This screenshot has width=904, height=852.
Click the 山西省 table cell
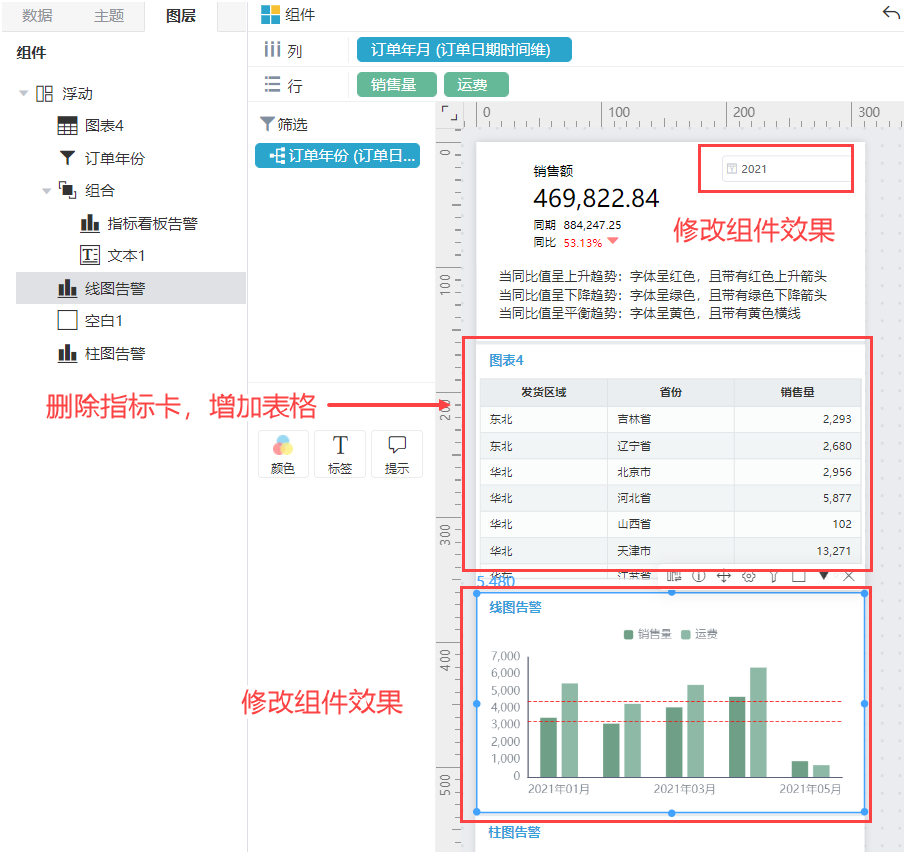pyautogui.click(x=671, y=524)
